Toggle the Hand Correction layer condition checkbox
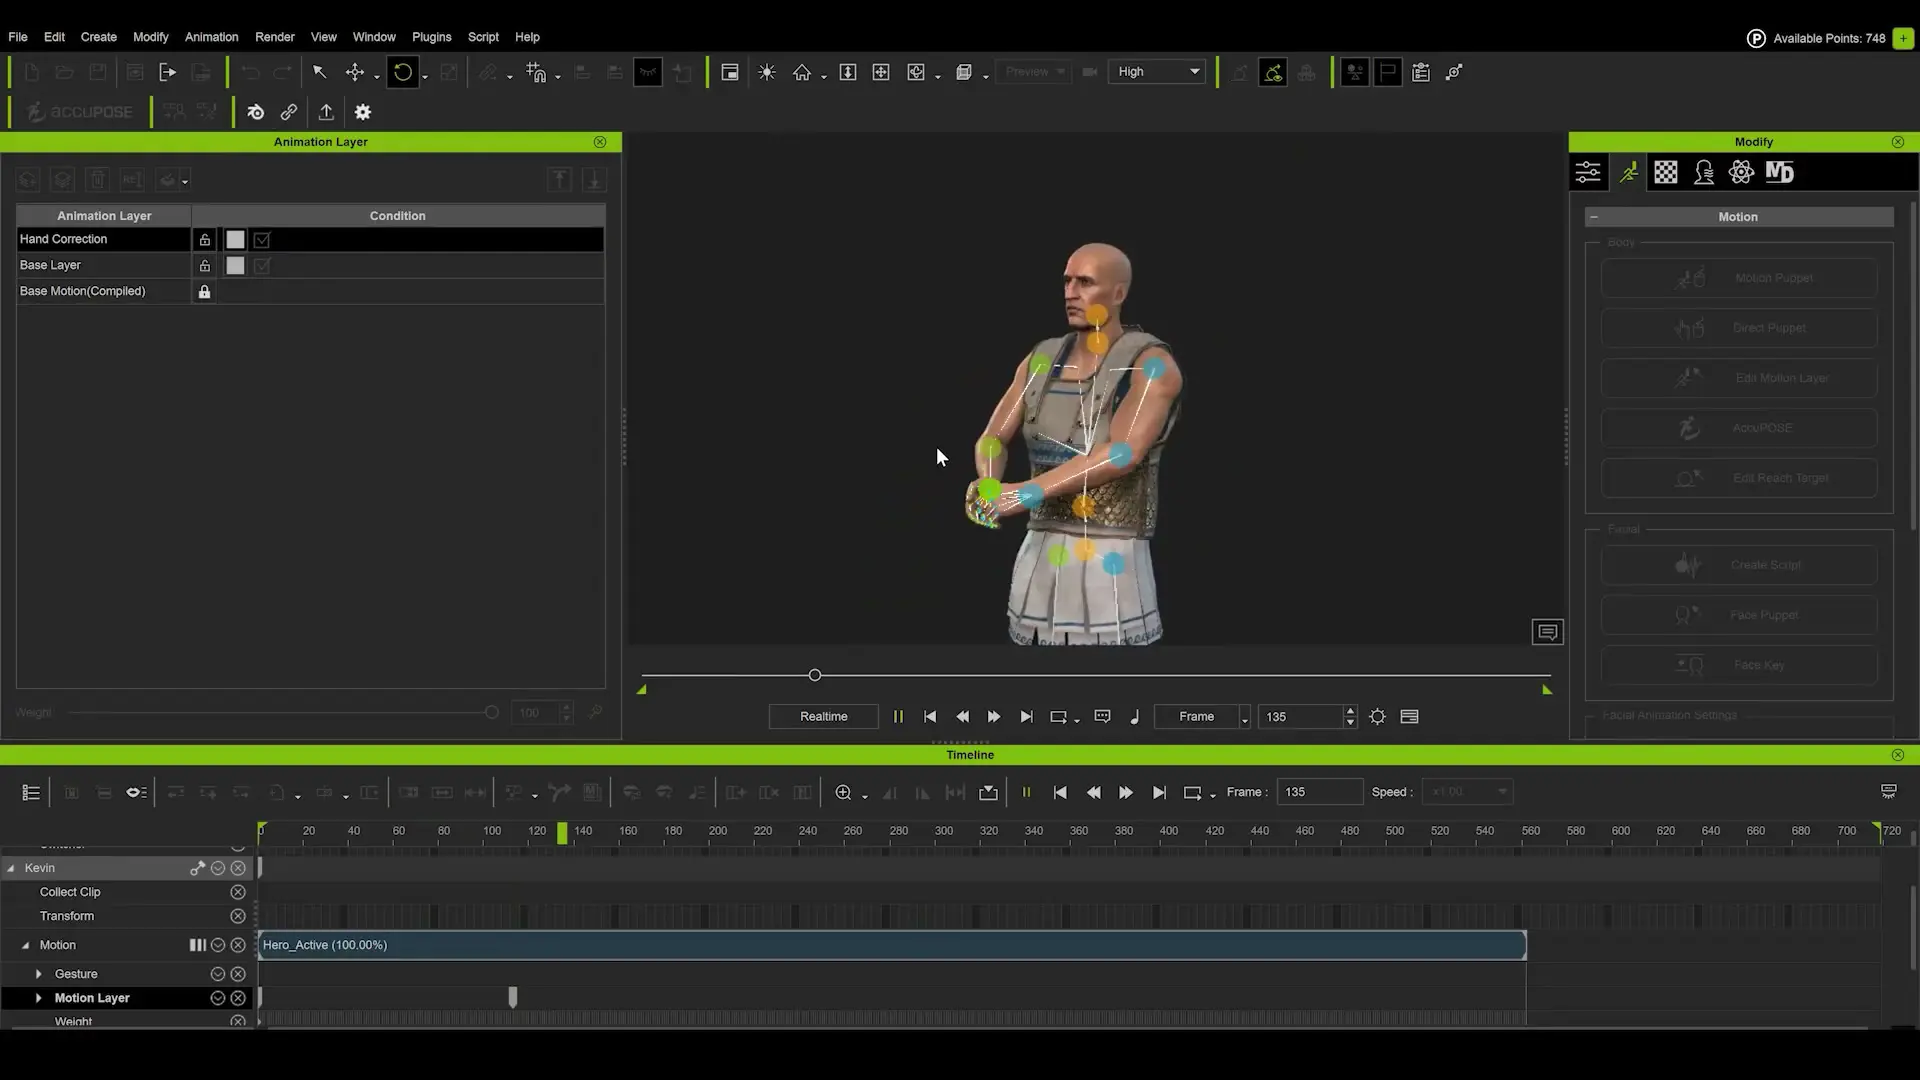Image resolution: width=1920 pixels, height=1080 pixels. 261,240
